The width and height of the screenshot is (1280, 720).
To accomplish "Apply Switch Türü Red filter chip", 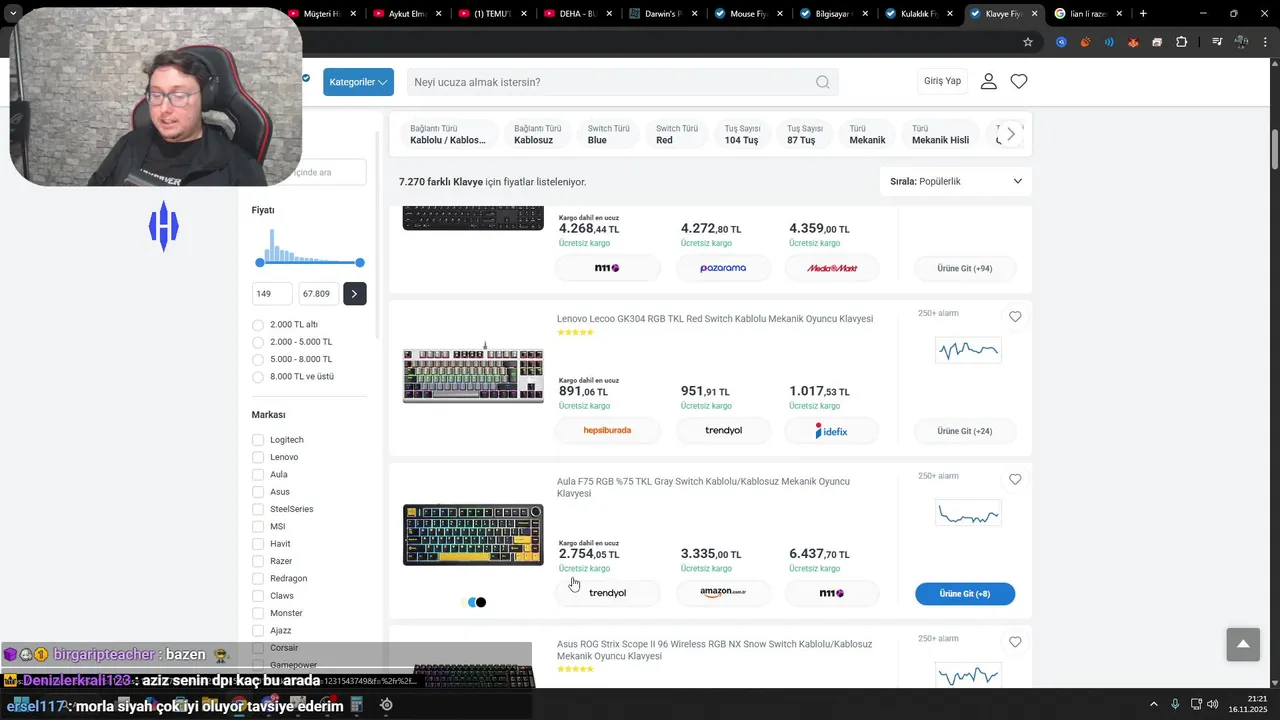I will point(677,135).
